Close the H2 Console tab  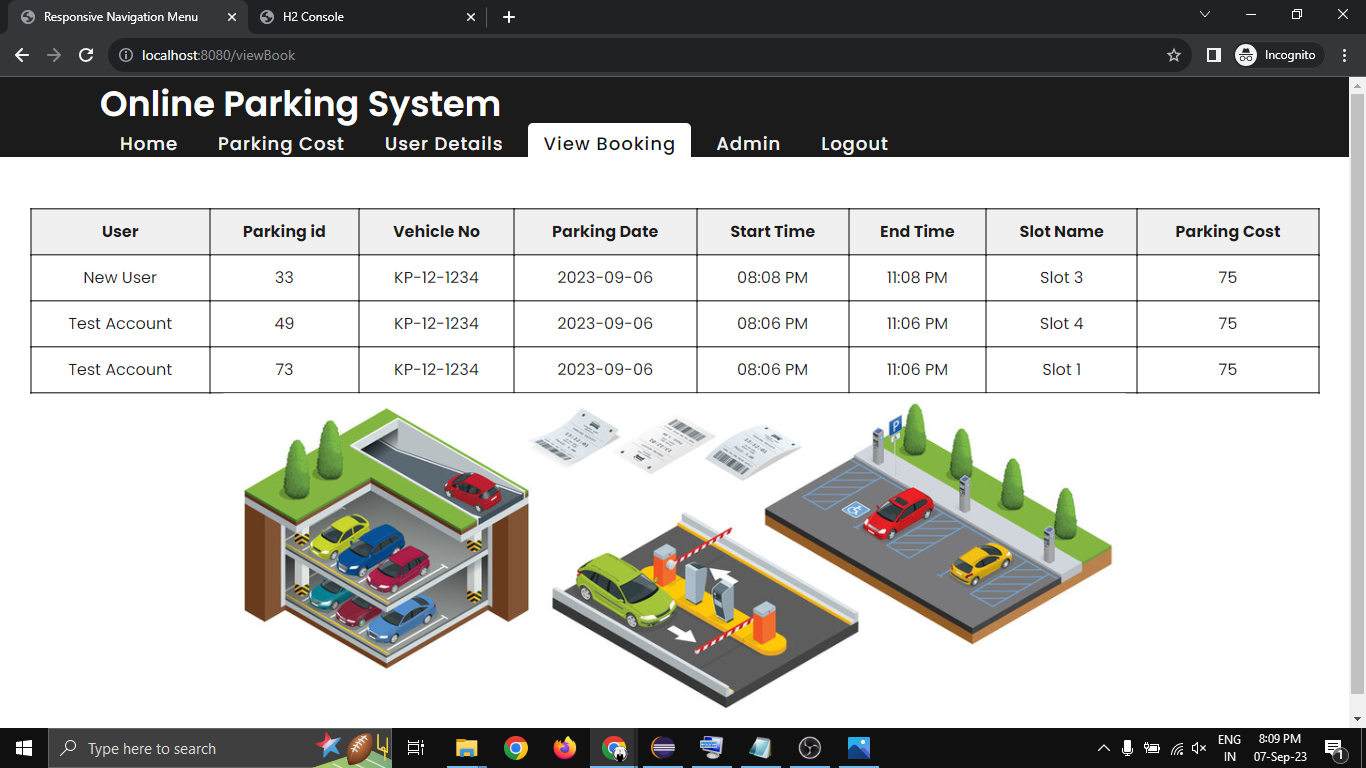click(x=471, y=17)
